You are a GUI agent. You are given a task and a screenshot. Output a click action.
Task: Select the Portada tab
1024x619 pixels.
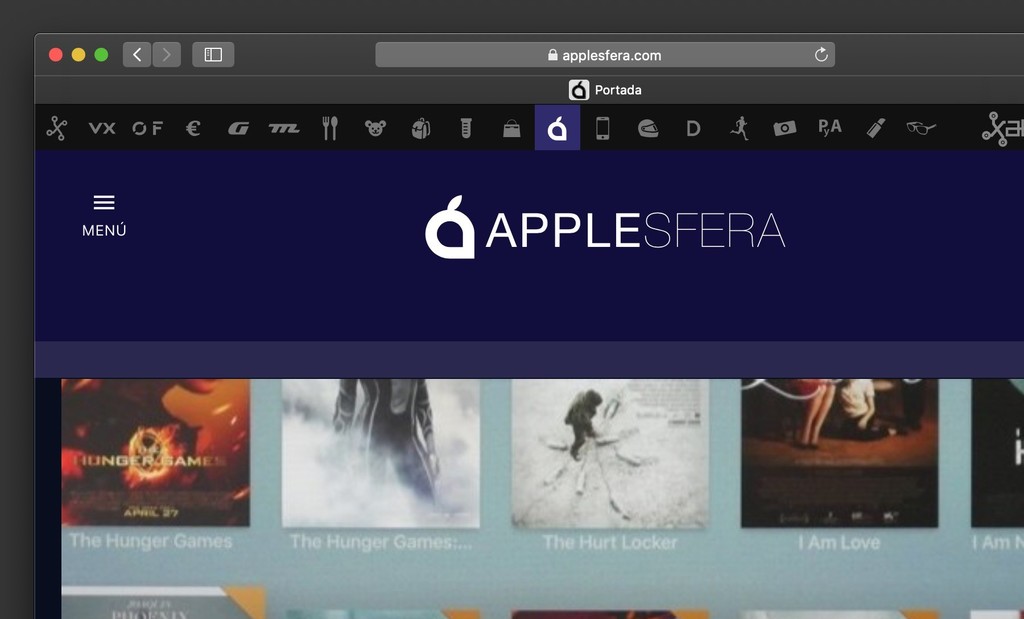click(x=605, y=90)
